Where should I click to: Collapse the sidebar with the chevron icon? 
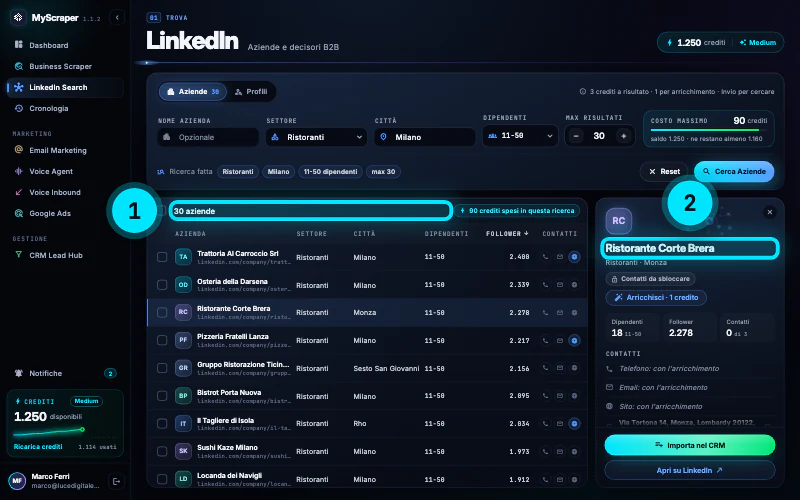(117, 17)
